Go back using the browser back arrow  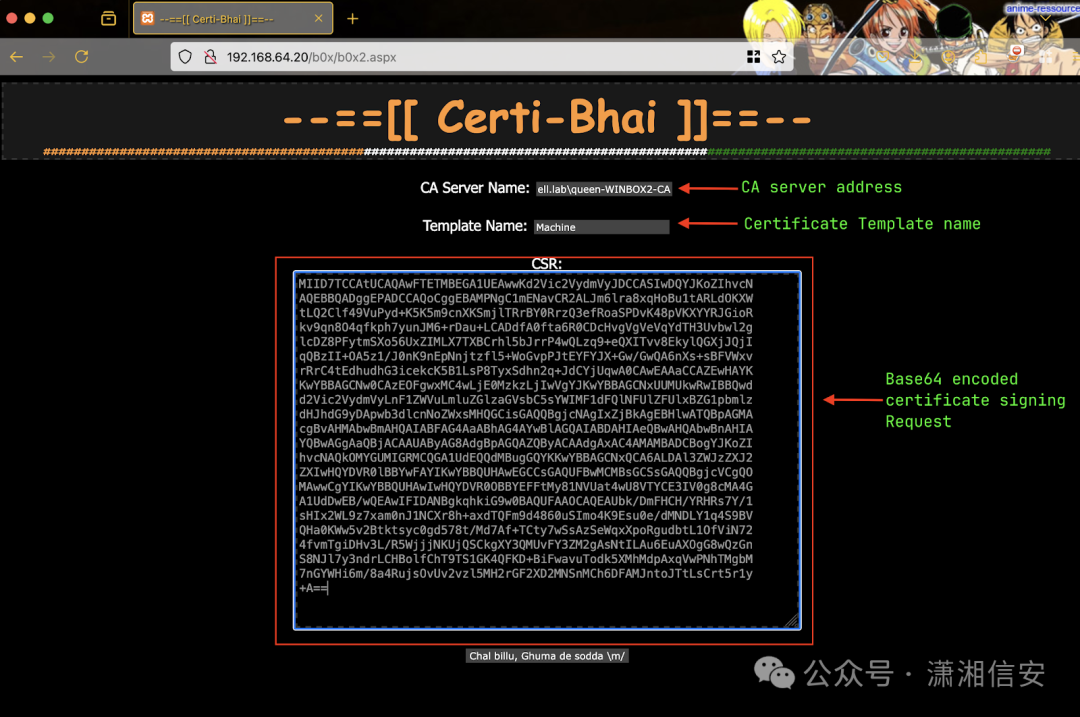[17, 57]
